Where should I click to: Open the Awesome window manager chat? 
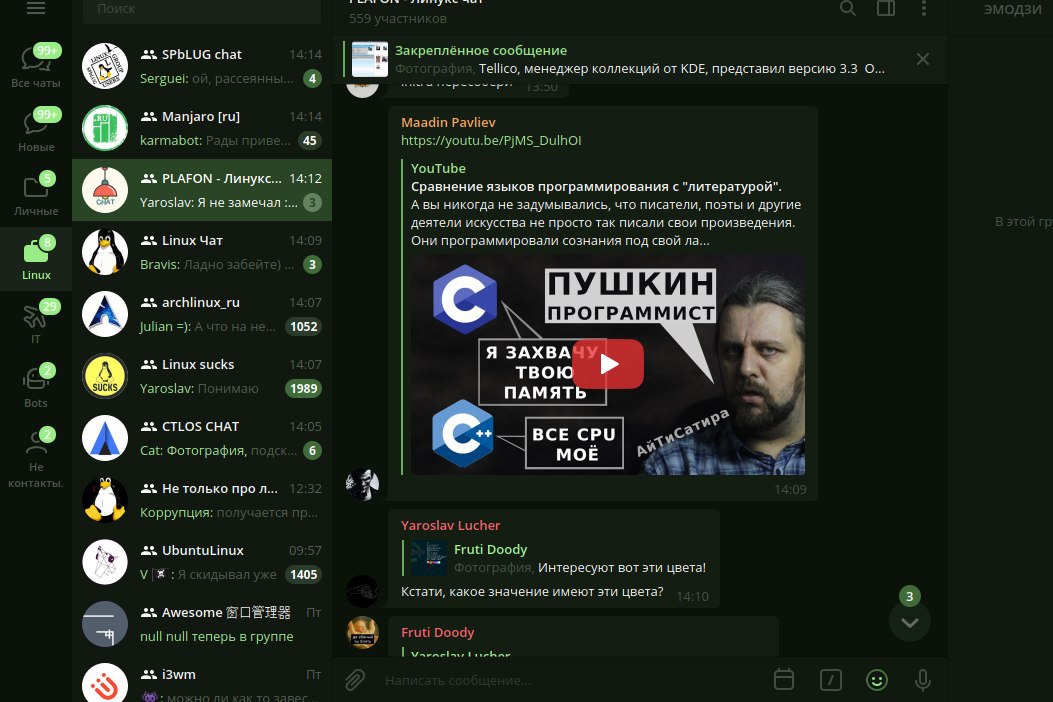point(201,624)
